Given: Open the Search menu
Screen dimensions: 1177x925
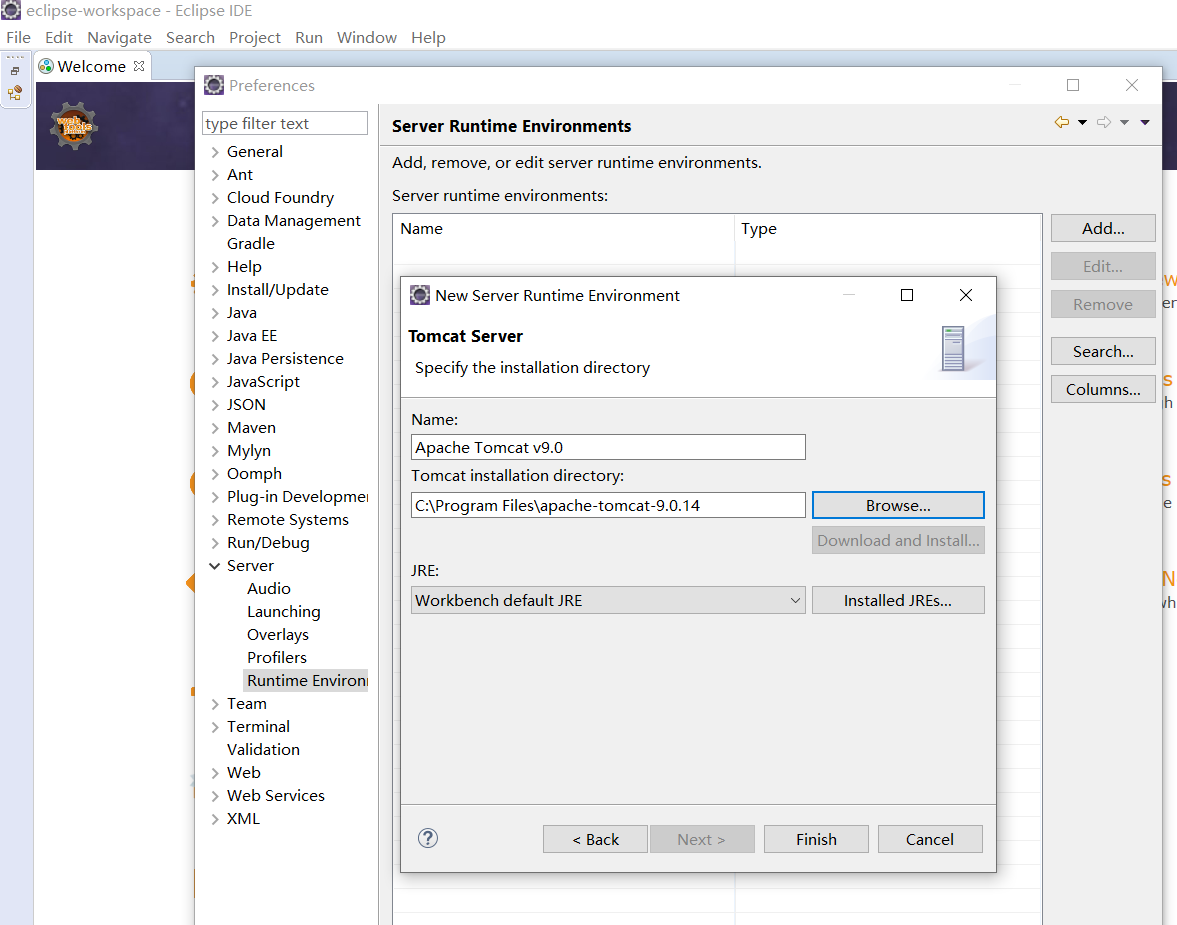Looking at the screenshot, I should tap(190, 38).
